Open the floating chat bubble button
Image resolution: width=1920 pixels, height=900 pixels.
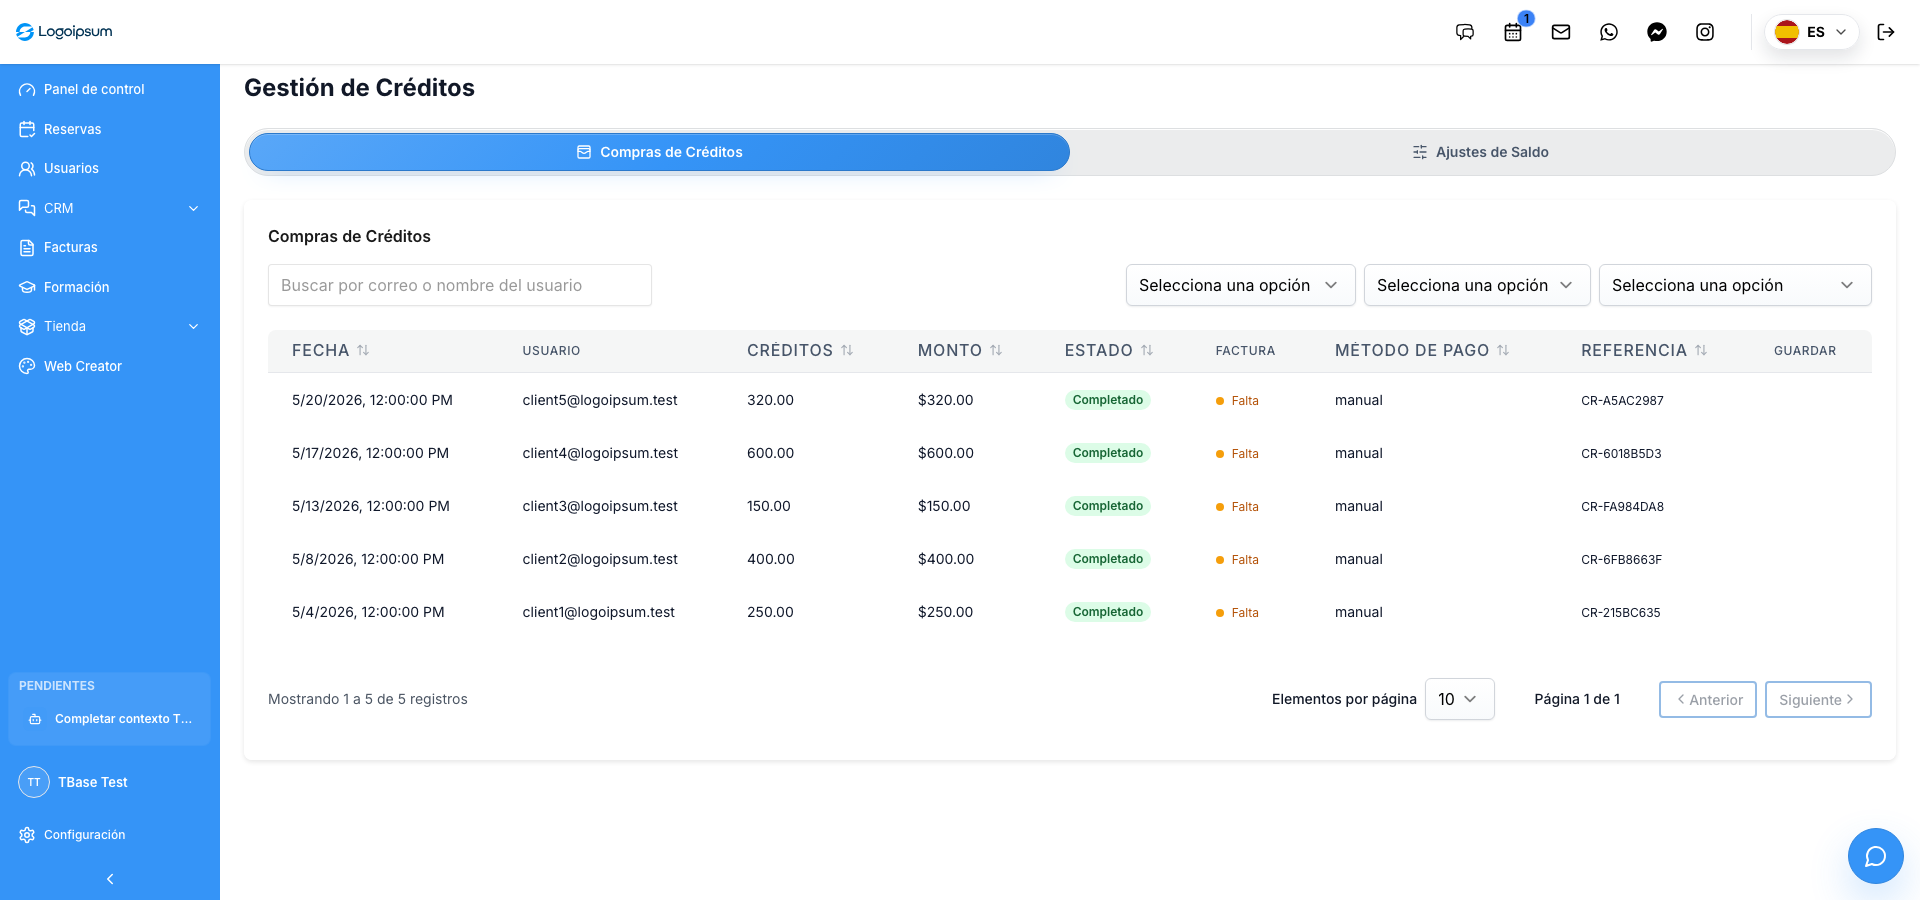coord(1876,856)
